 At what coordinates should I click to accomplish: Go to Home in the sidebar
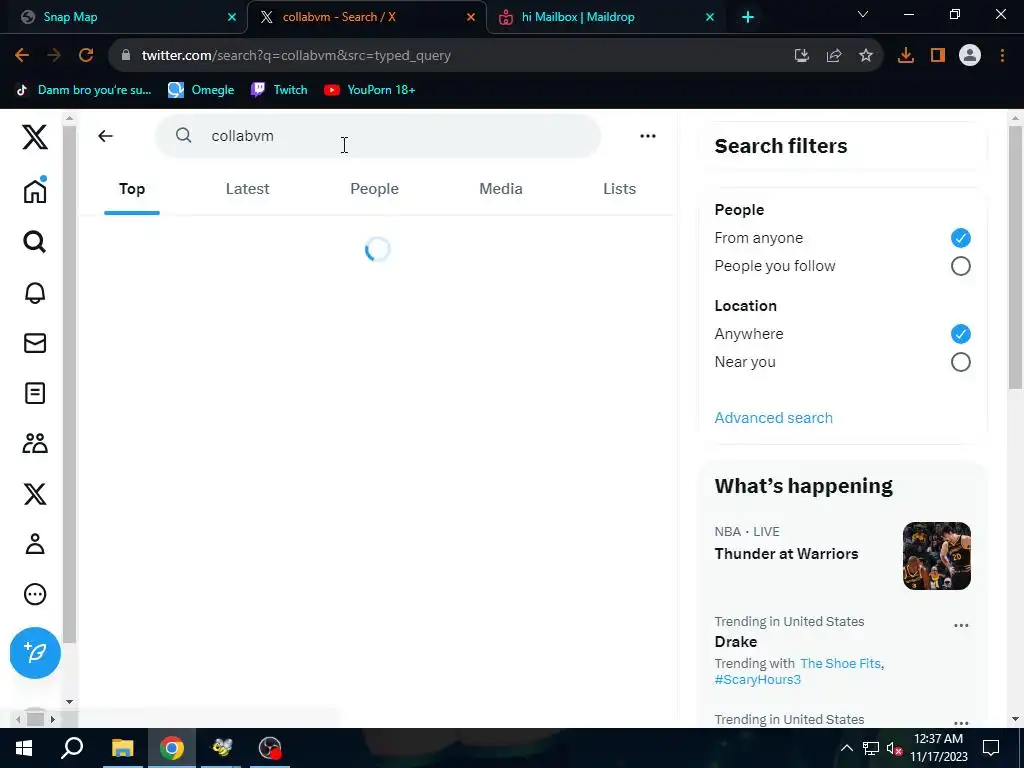pos(35,190)
